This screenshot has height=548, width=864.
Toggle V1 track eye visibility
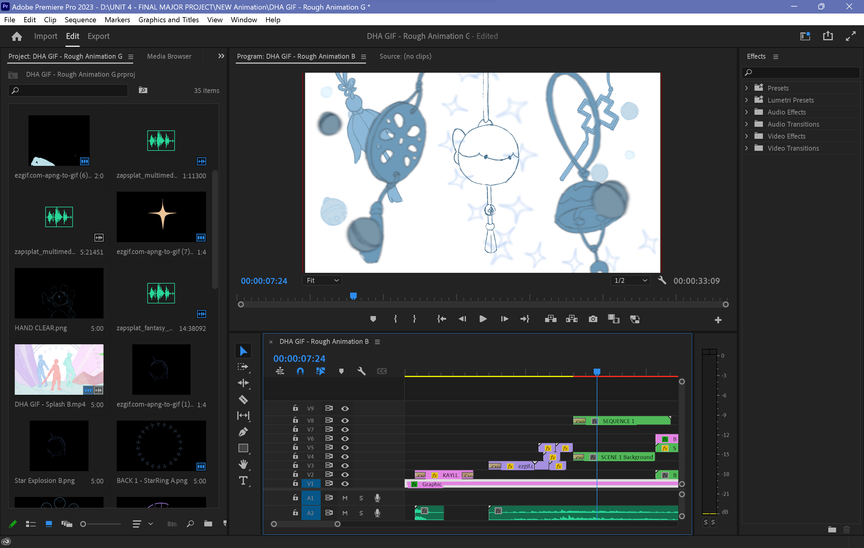(345, 484)
